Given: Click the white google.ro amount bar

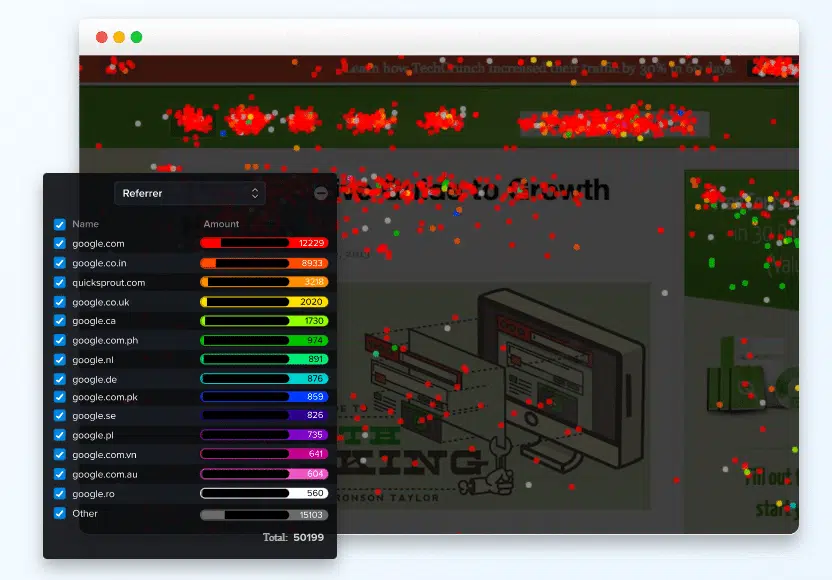Looking at the screenshot, I should click(264, 493).
